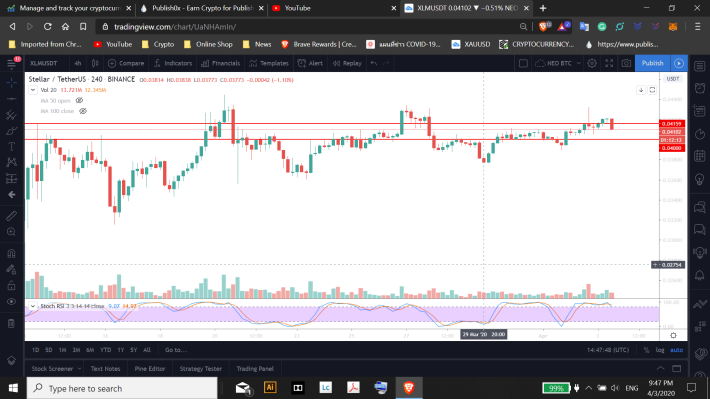Open the Pine Editor tab

coord(150,369)
